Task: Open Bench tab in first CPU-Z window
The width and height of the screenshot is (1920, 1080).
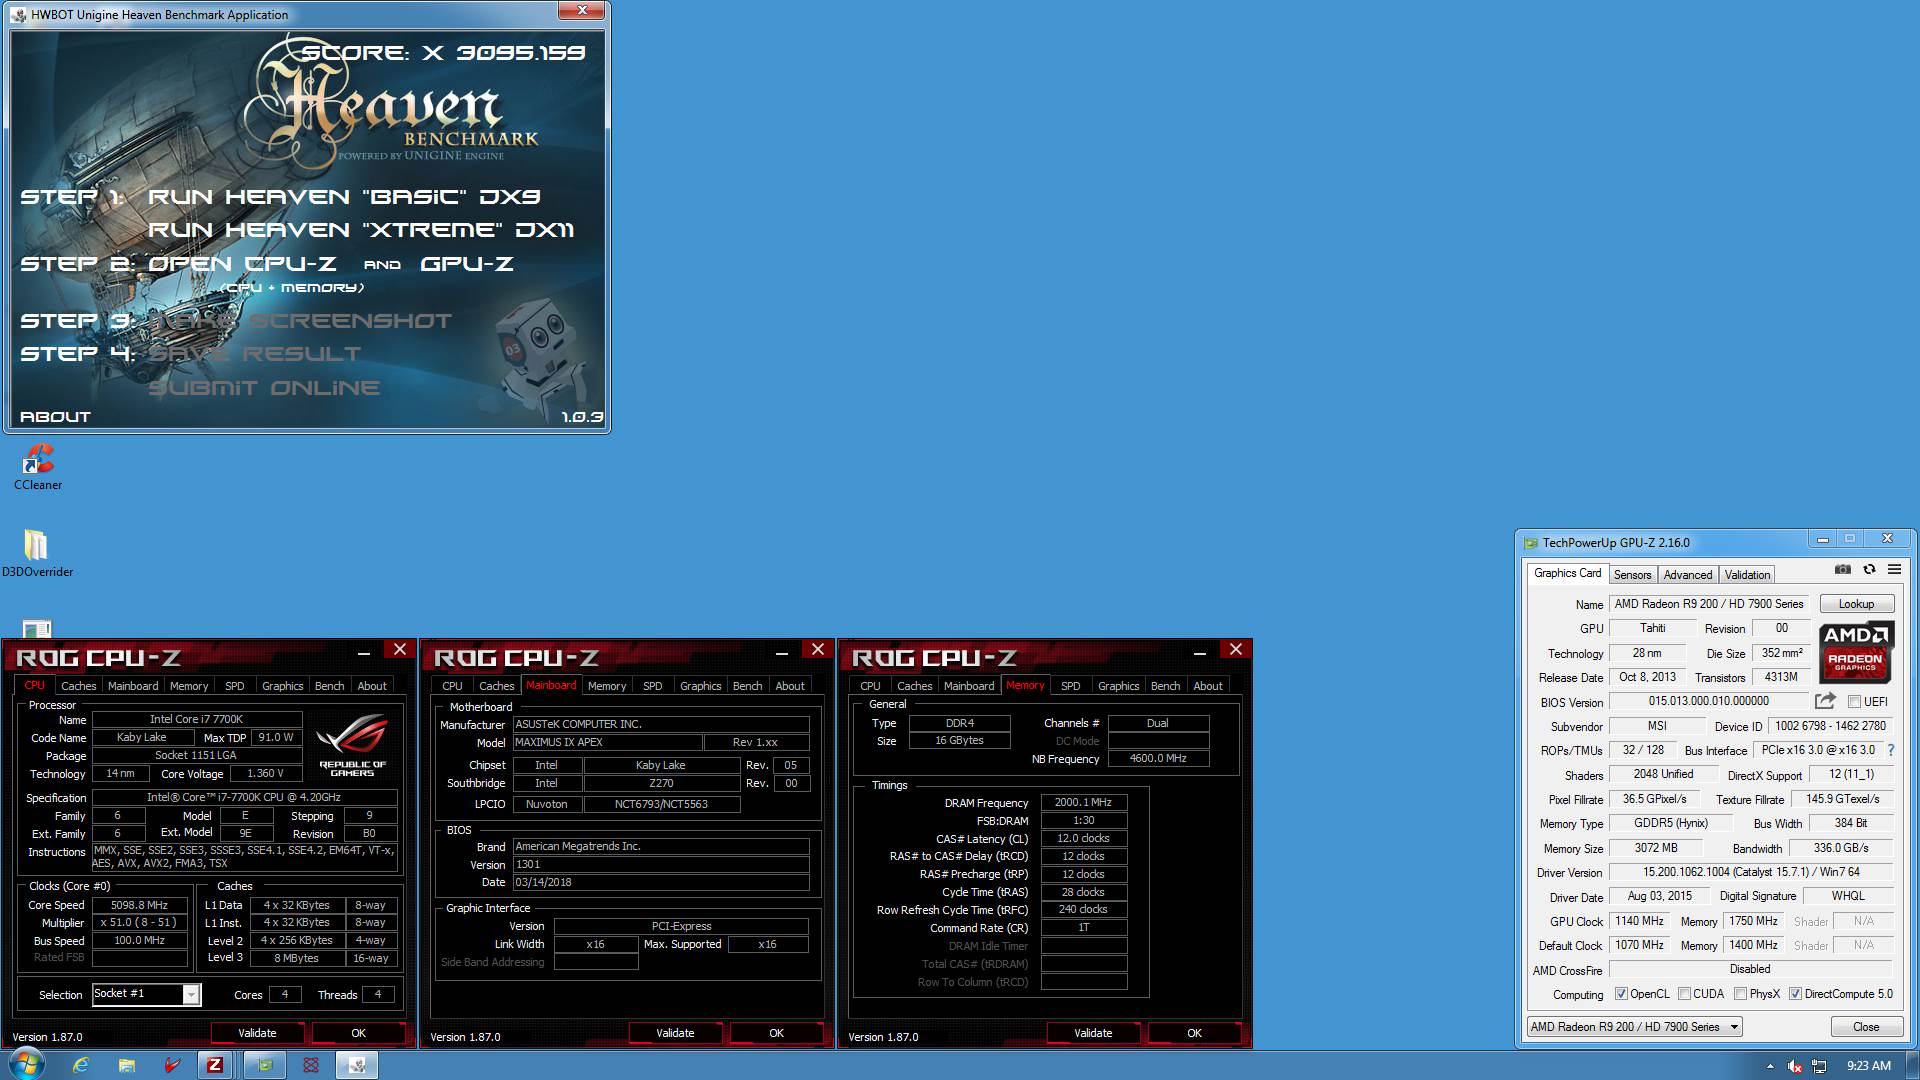Action: [x=329, y=686]
